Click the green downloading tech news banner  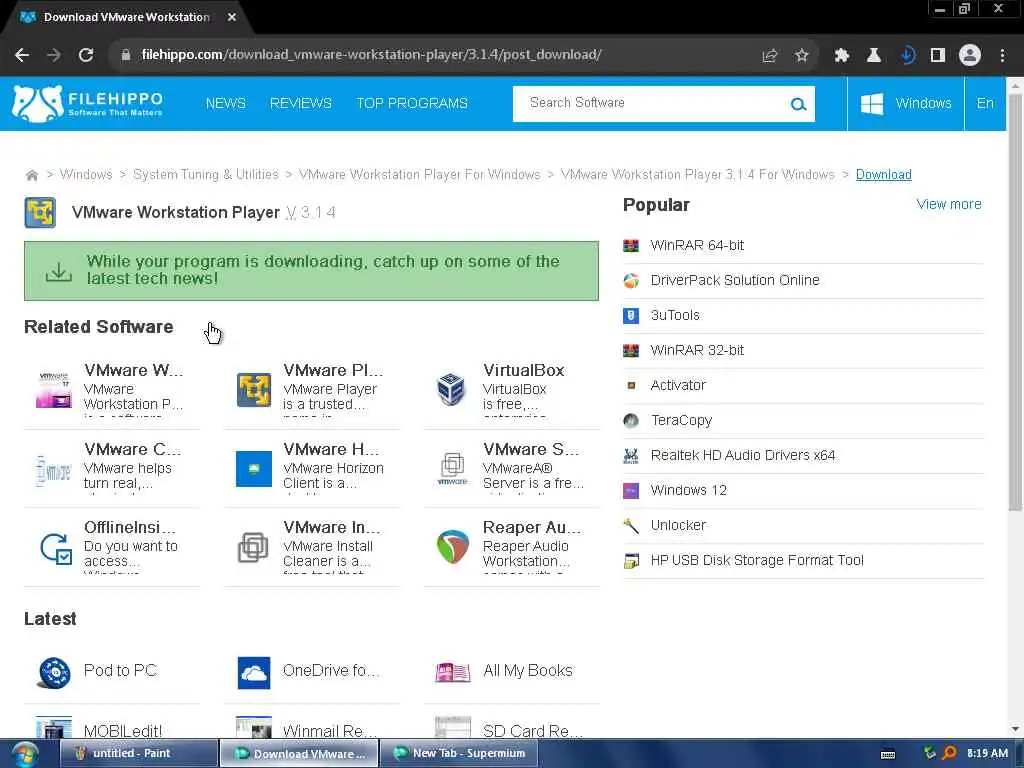pyautogui.click(x=311, y=271)
